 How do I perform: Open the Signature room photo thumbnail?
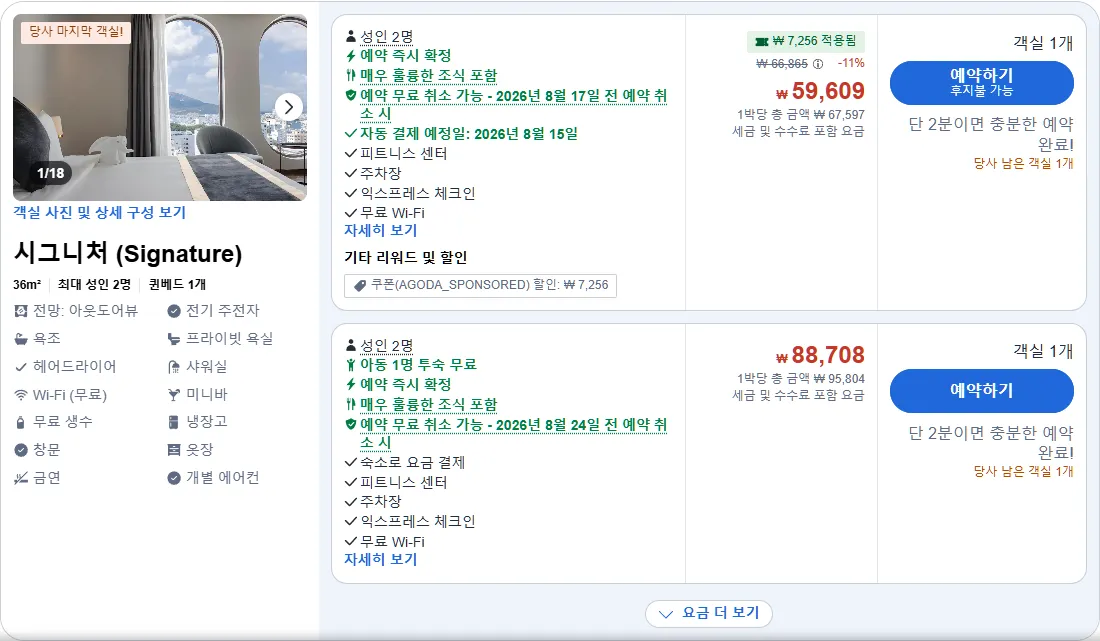point(160,107)
